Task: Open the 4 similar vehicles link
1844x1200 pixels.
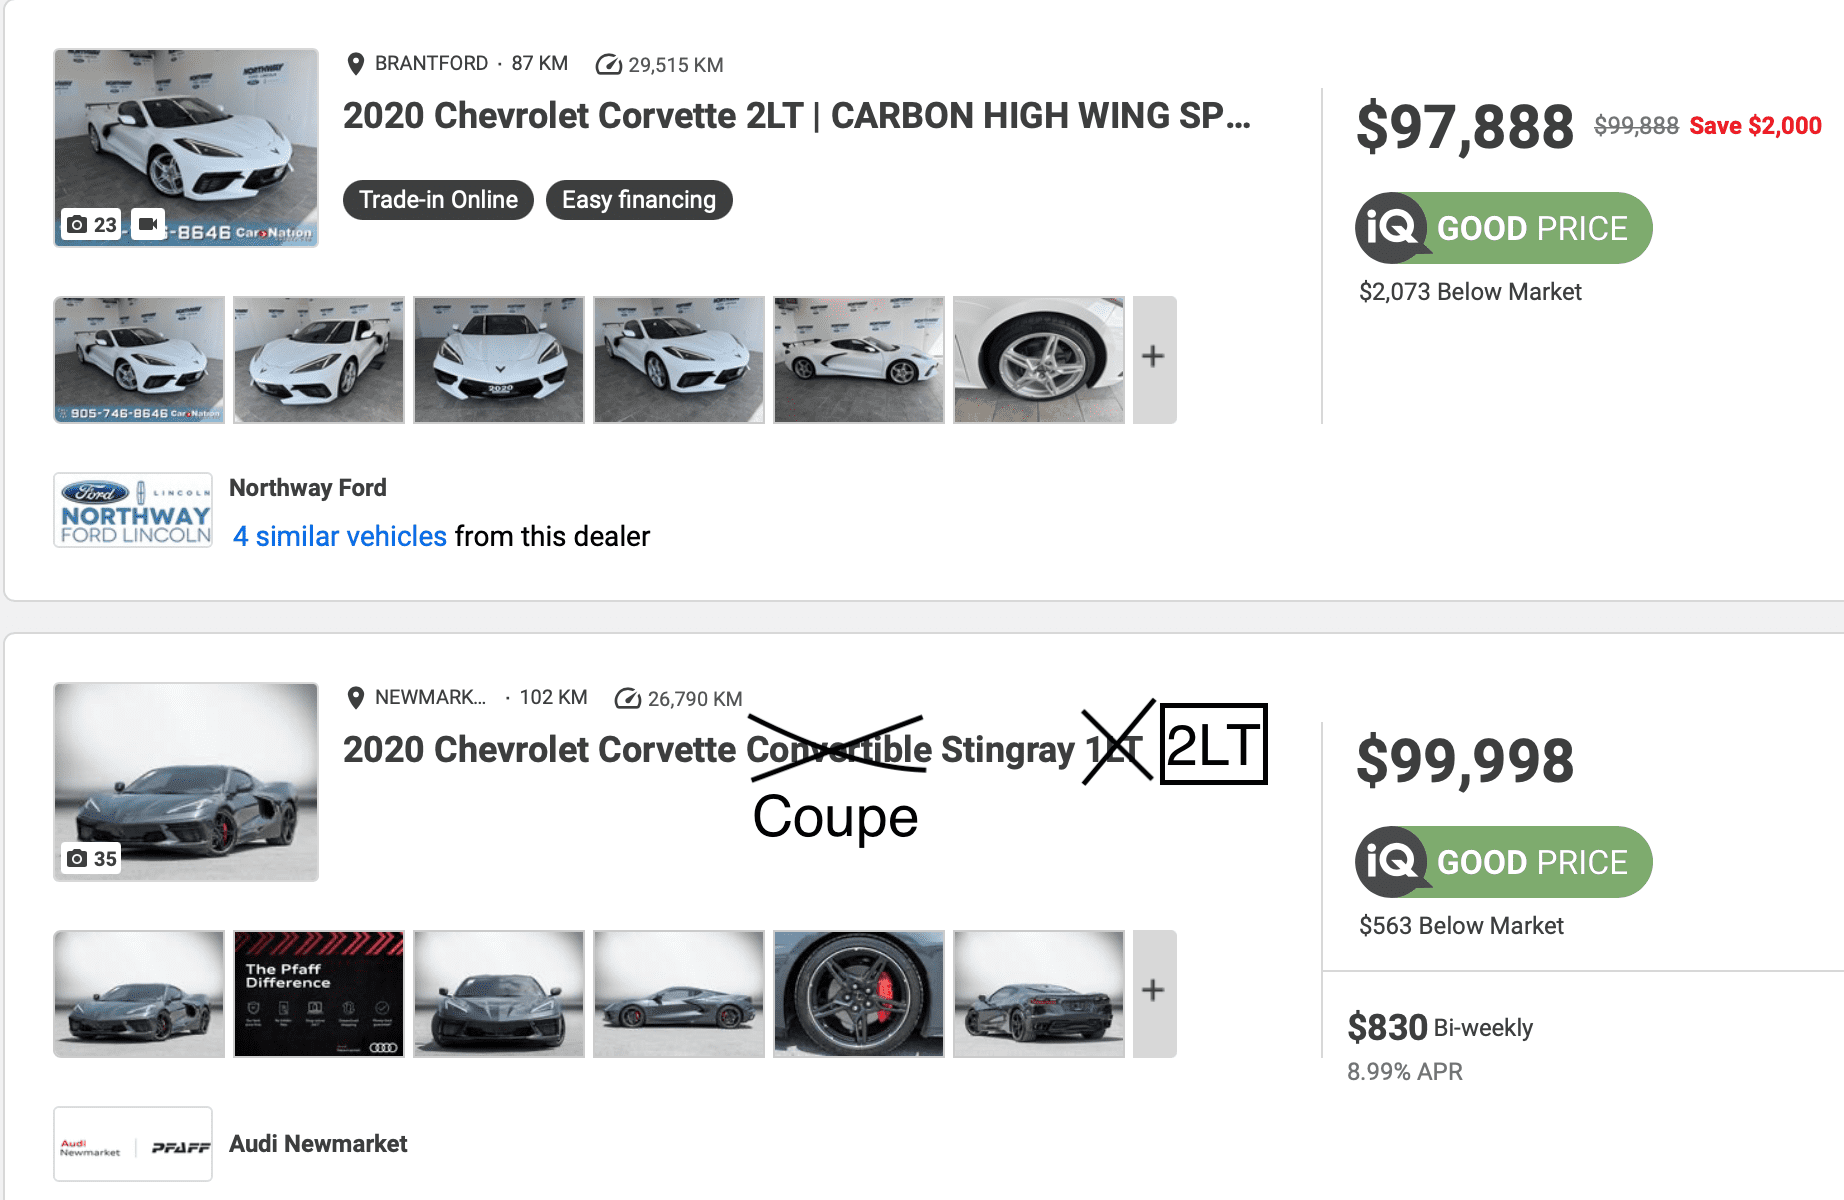Action: tap(340, 537)
